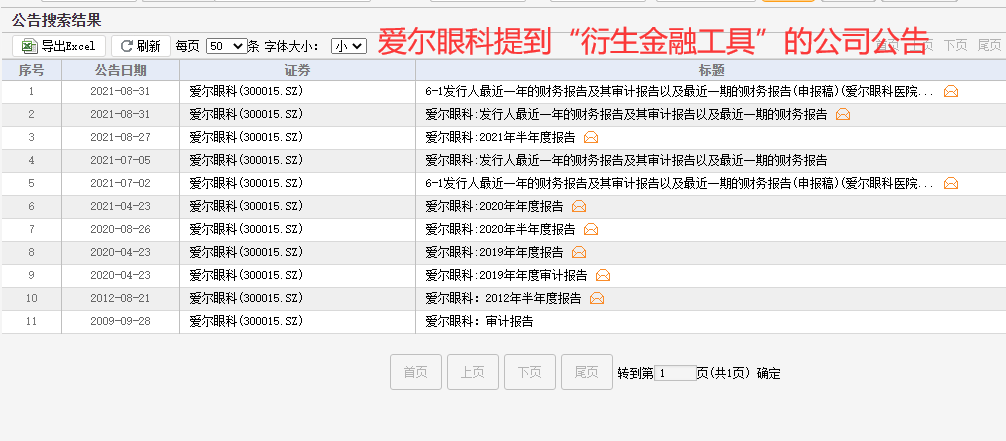Viewport: 1006px width, 441px height.
Task: Open 爱尔眼科:2021年半年度报告 title
Action: [x=500, y=137]
